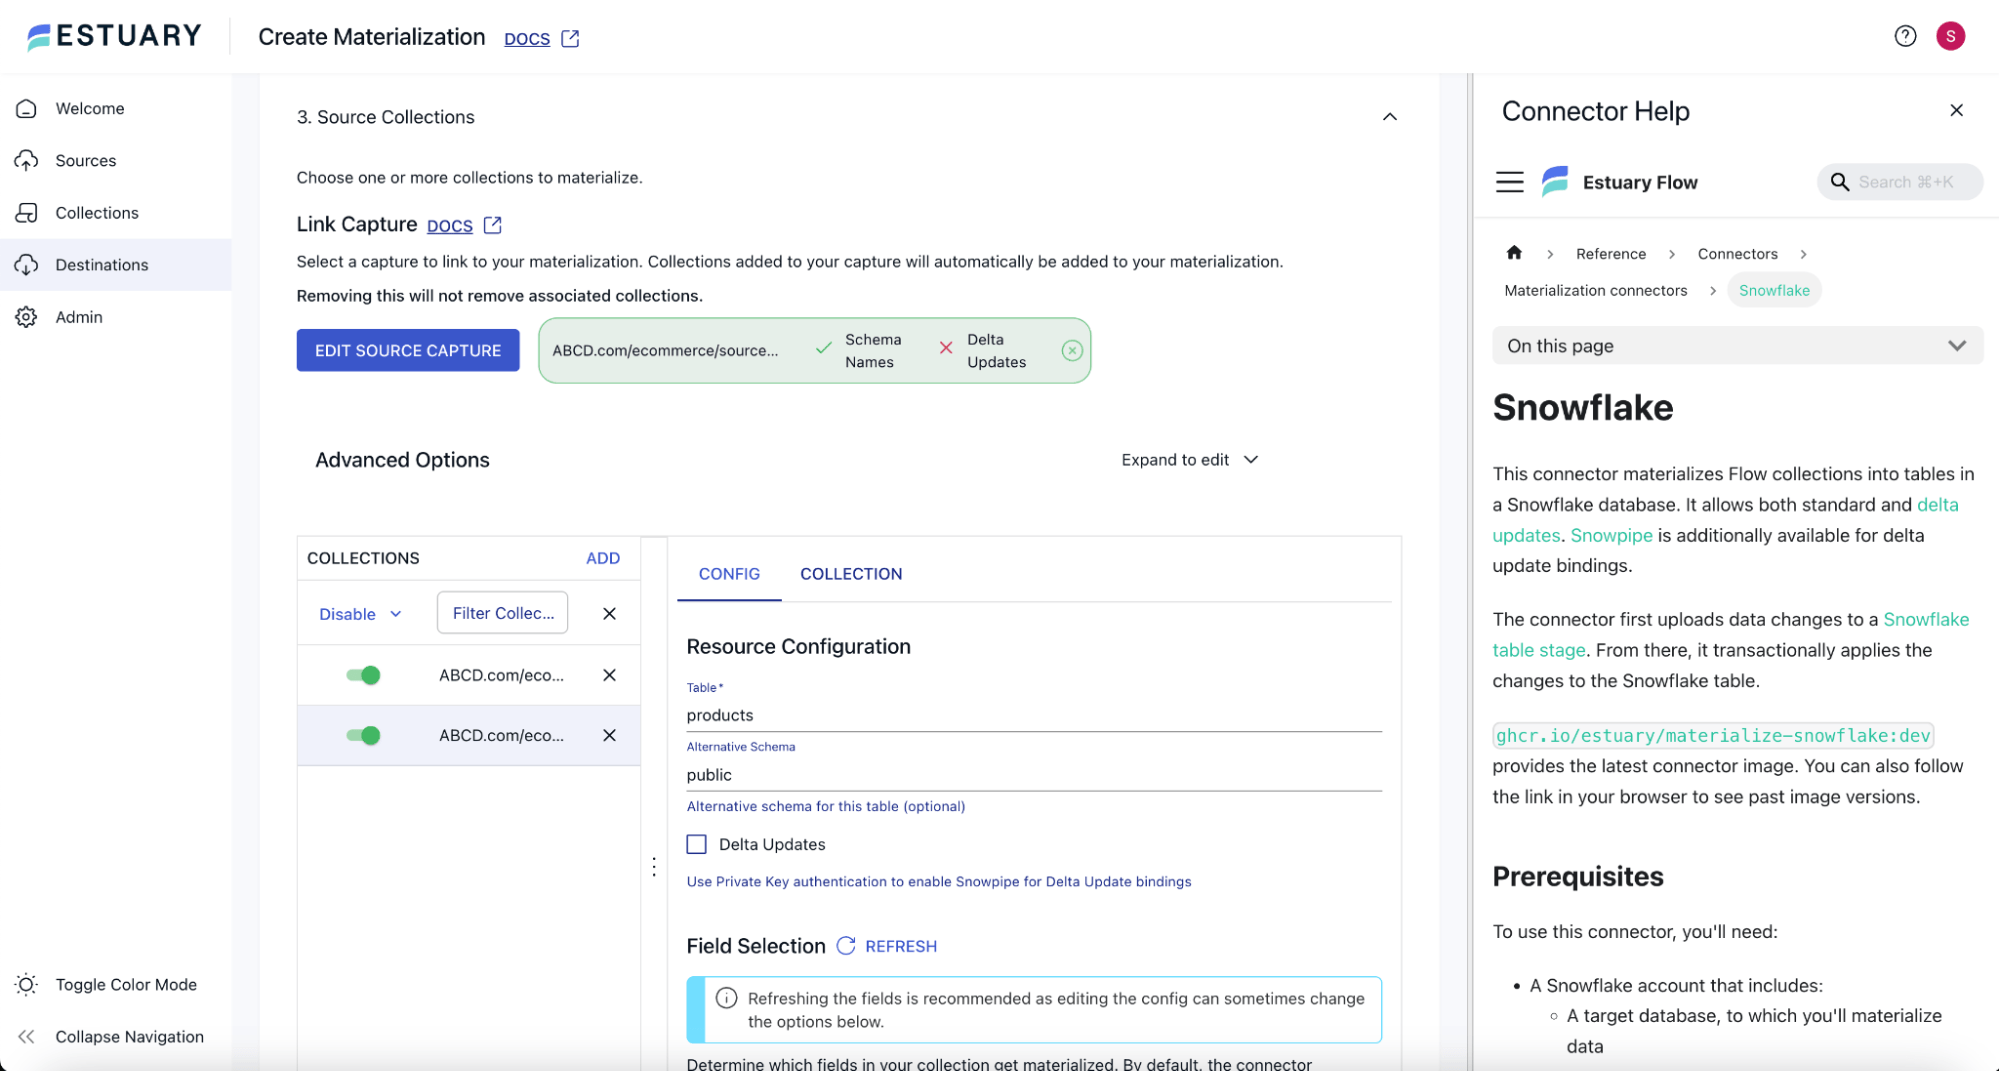Clear the collections filter with X
This screenshot has height=1071, width=1999.
tap(609, 613)
